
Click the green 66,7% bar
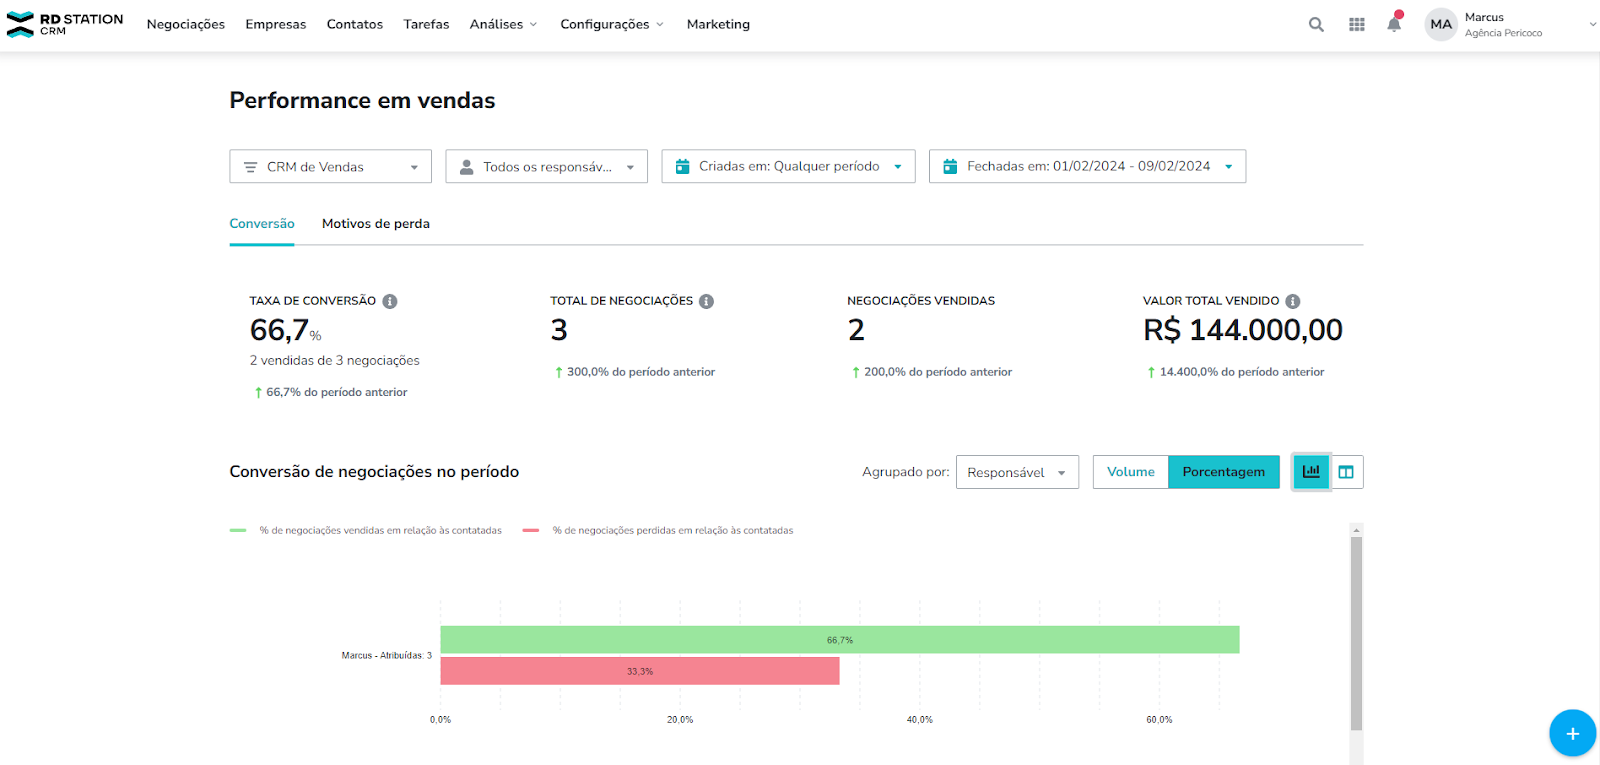[x=840, y=640]
